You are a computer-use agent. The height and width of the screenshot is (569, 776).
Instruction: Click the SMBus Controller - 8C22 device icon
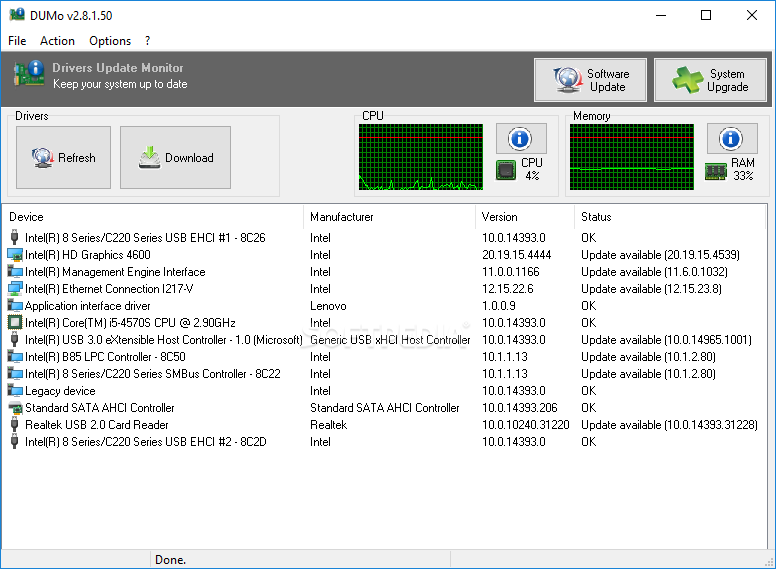(x=15, y=374)
